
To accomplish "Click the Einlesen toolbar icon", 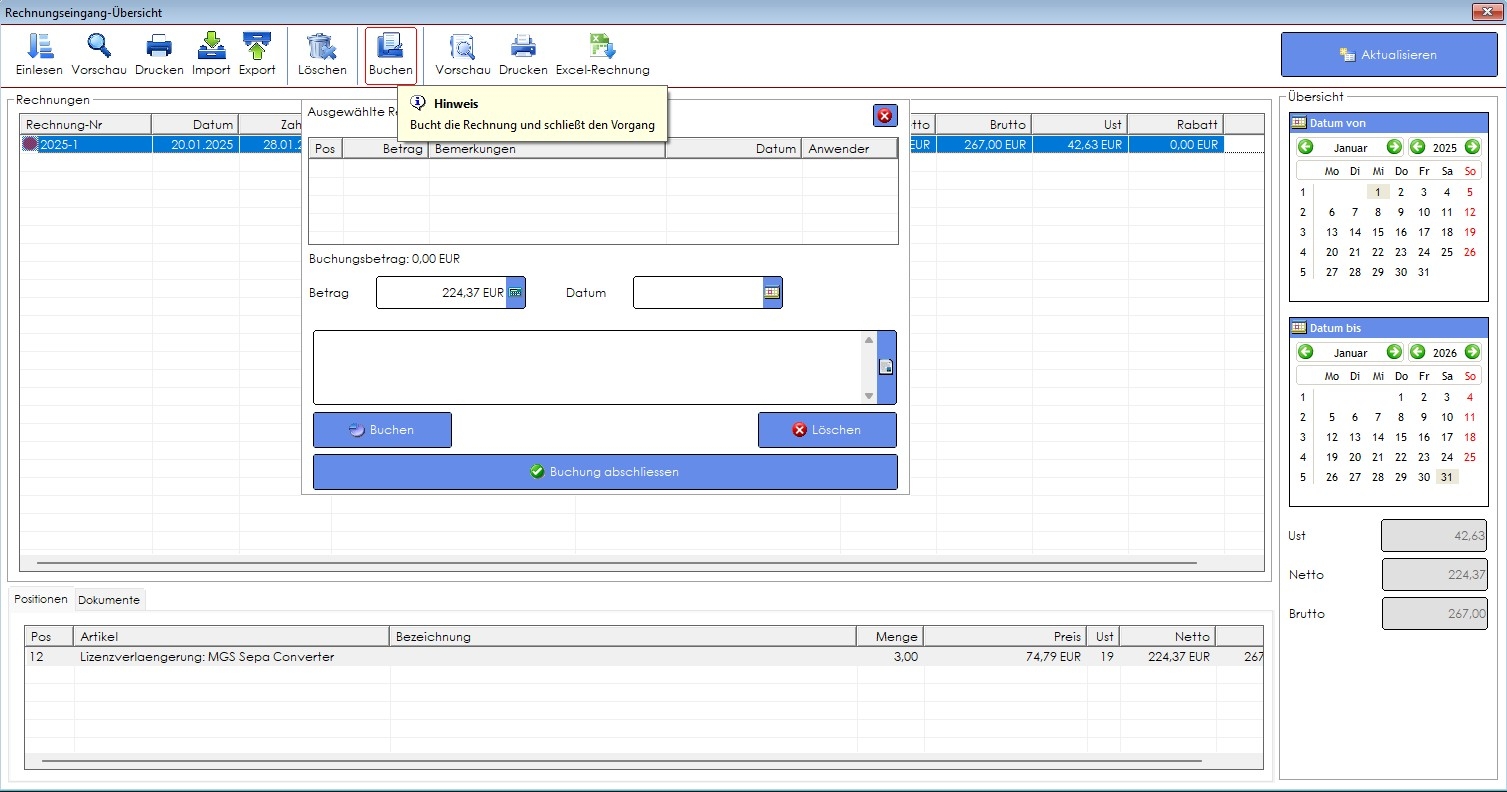I will [39, 55].
